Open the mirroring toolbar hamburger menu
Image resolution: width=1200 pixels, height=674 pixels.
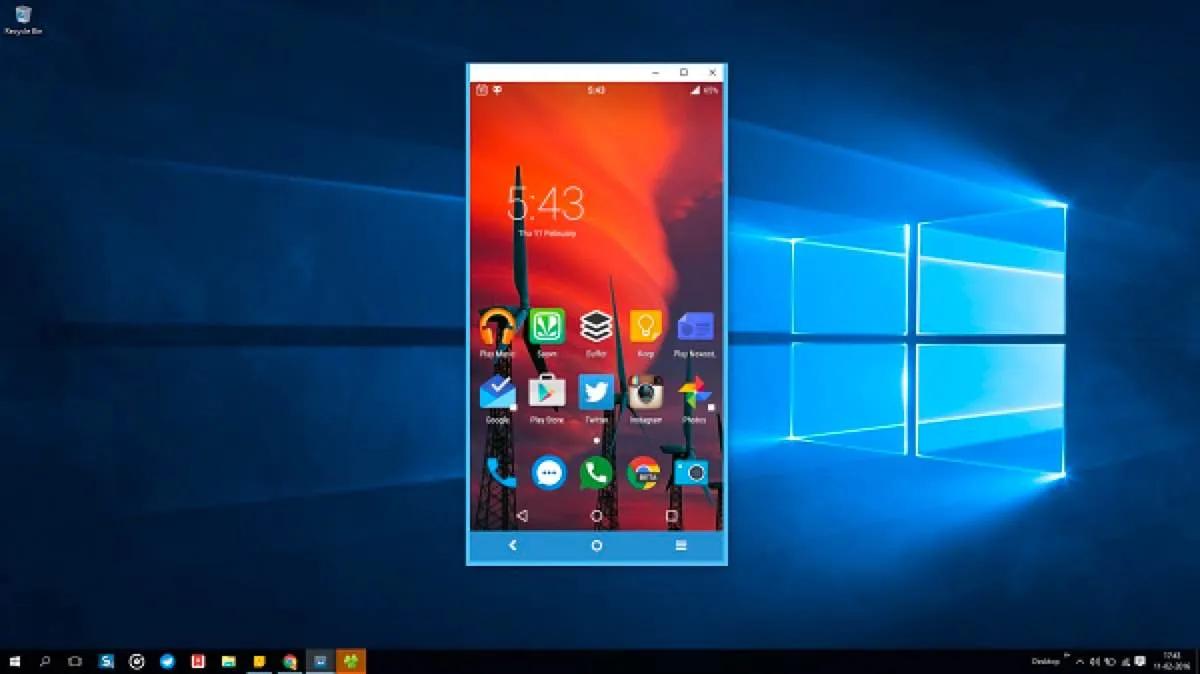tap(678, 546)
